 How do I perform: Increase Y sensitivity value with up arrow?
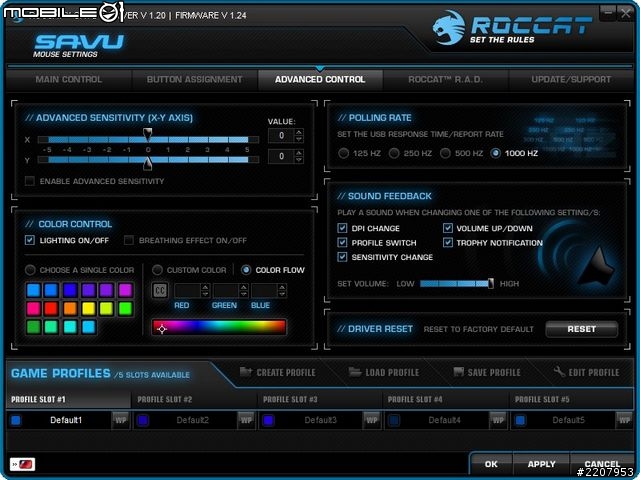[299, 153]
